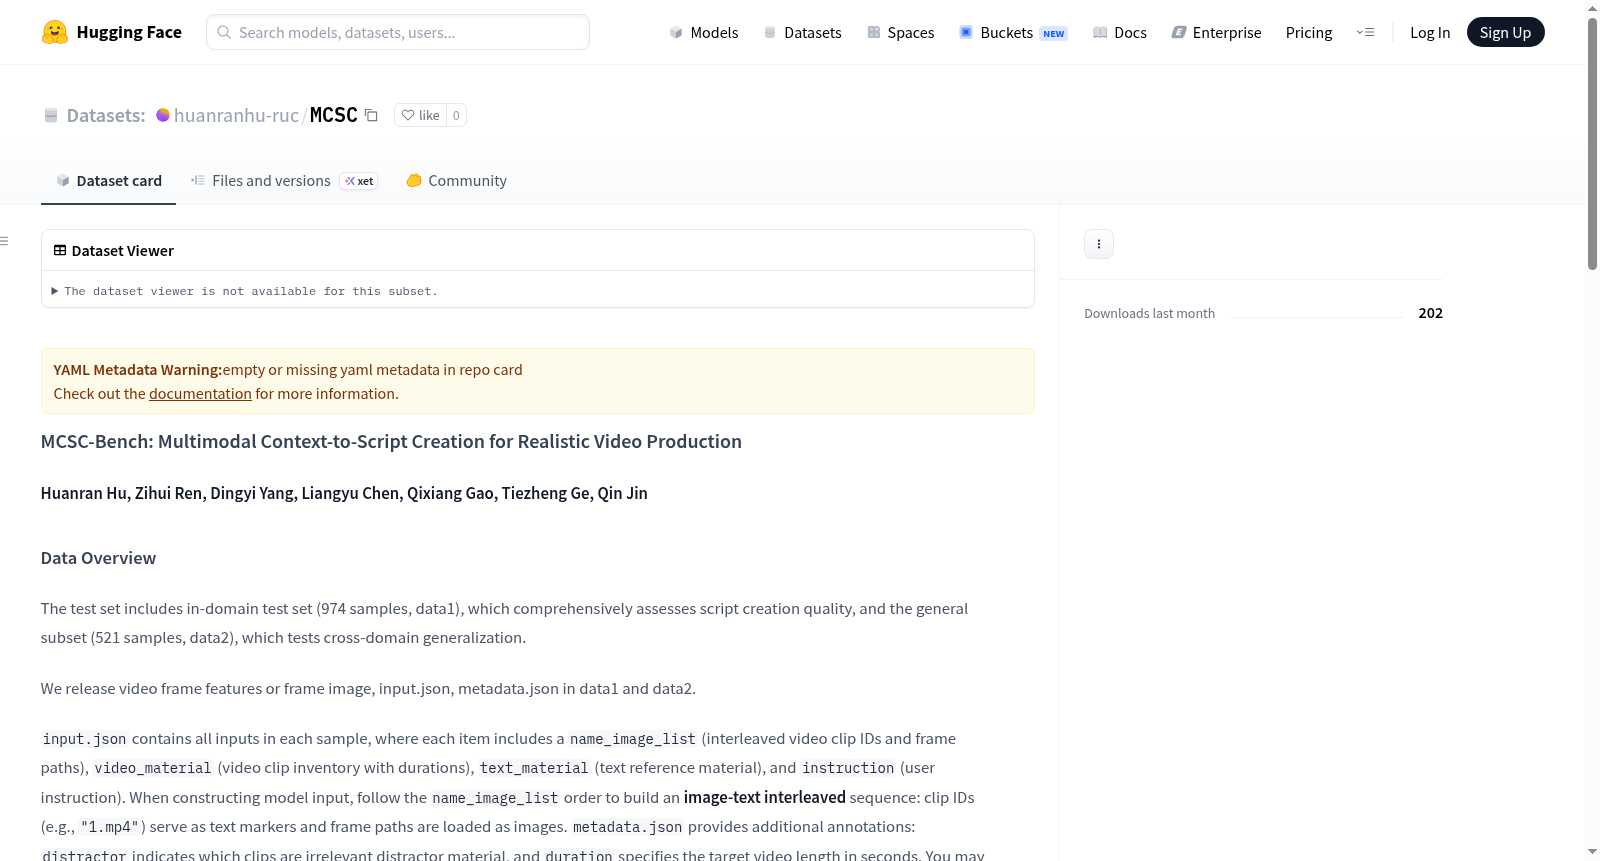The height and width of the screenshot is (861, 1600).
Task: Click the search magnifier icon
Action: (224, 32)
